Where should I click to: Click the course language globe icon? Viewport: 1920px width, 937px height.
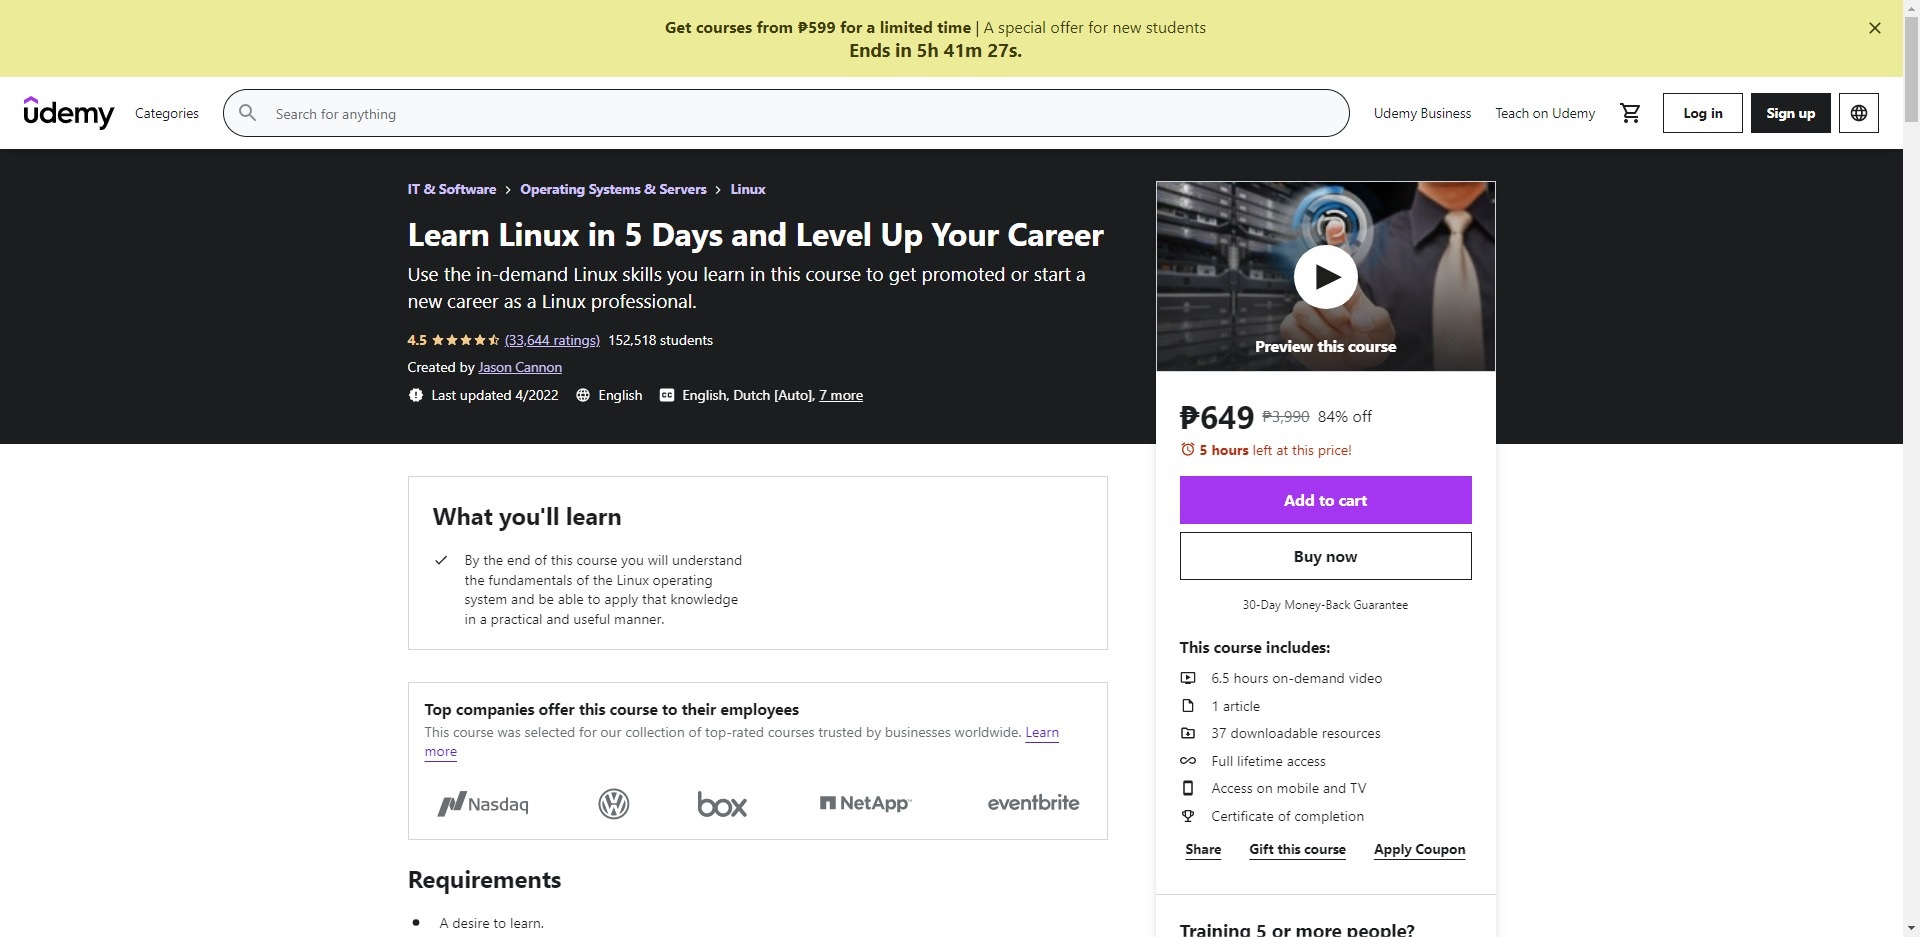coord(583,395)
